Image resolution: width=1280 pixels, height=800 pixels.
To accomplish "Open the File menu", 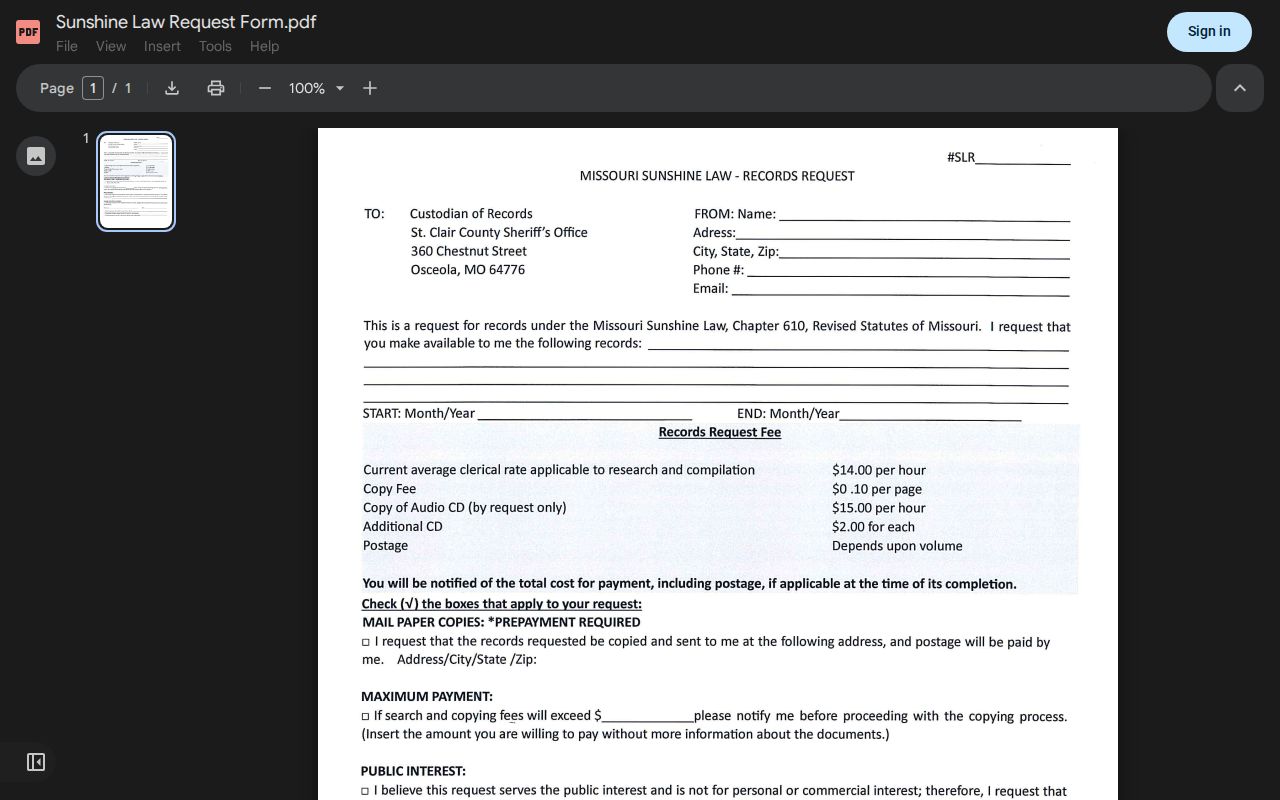I will tap(67, 46).
